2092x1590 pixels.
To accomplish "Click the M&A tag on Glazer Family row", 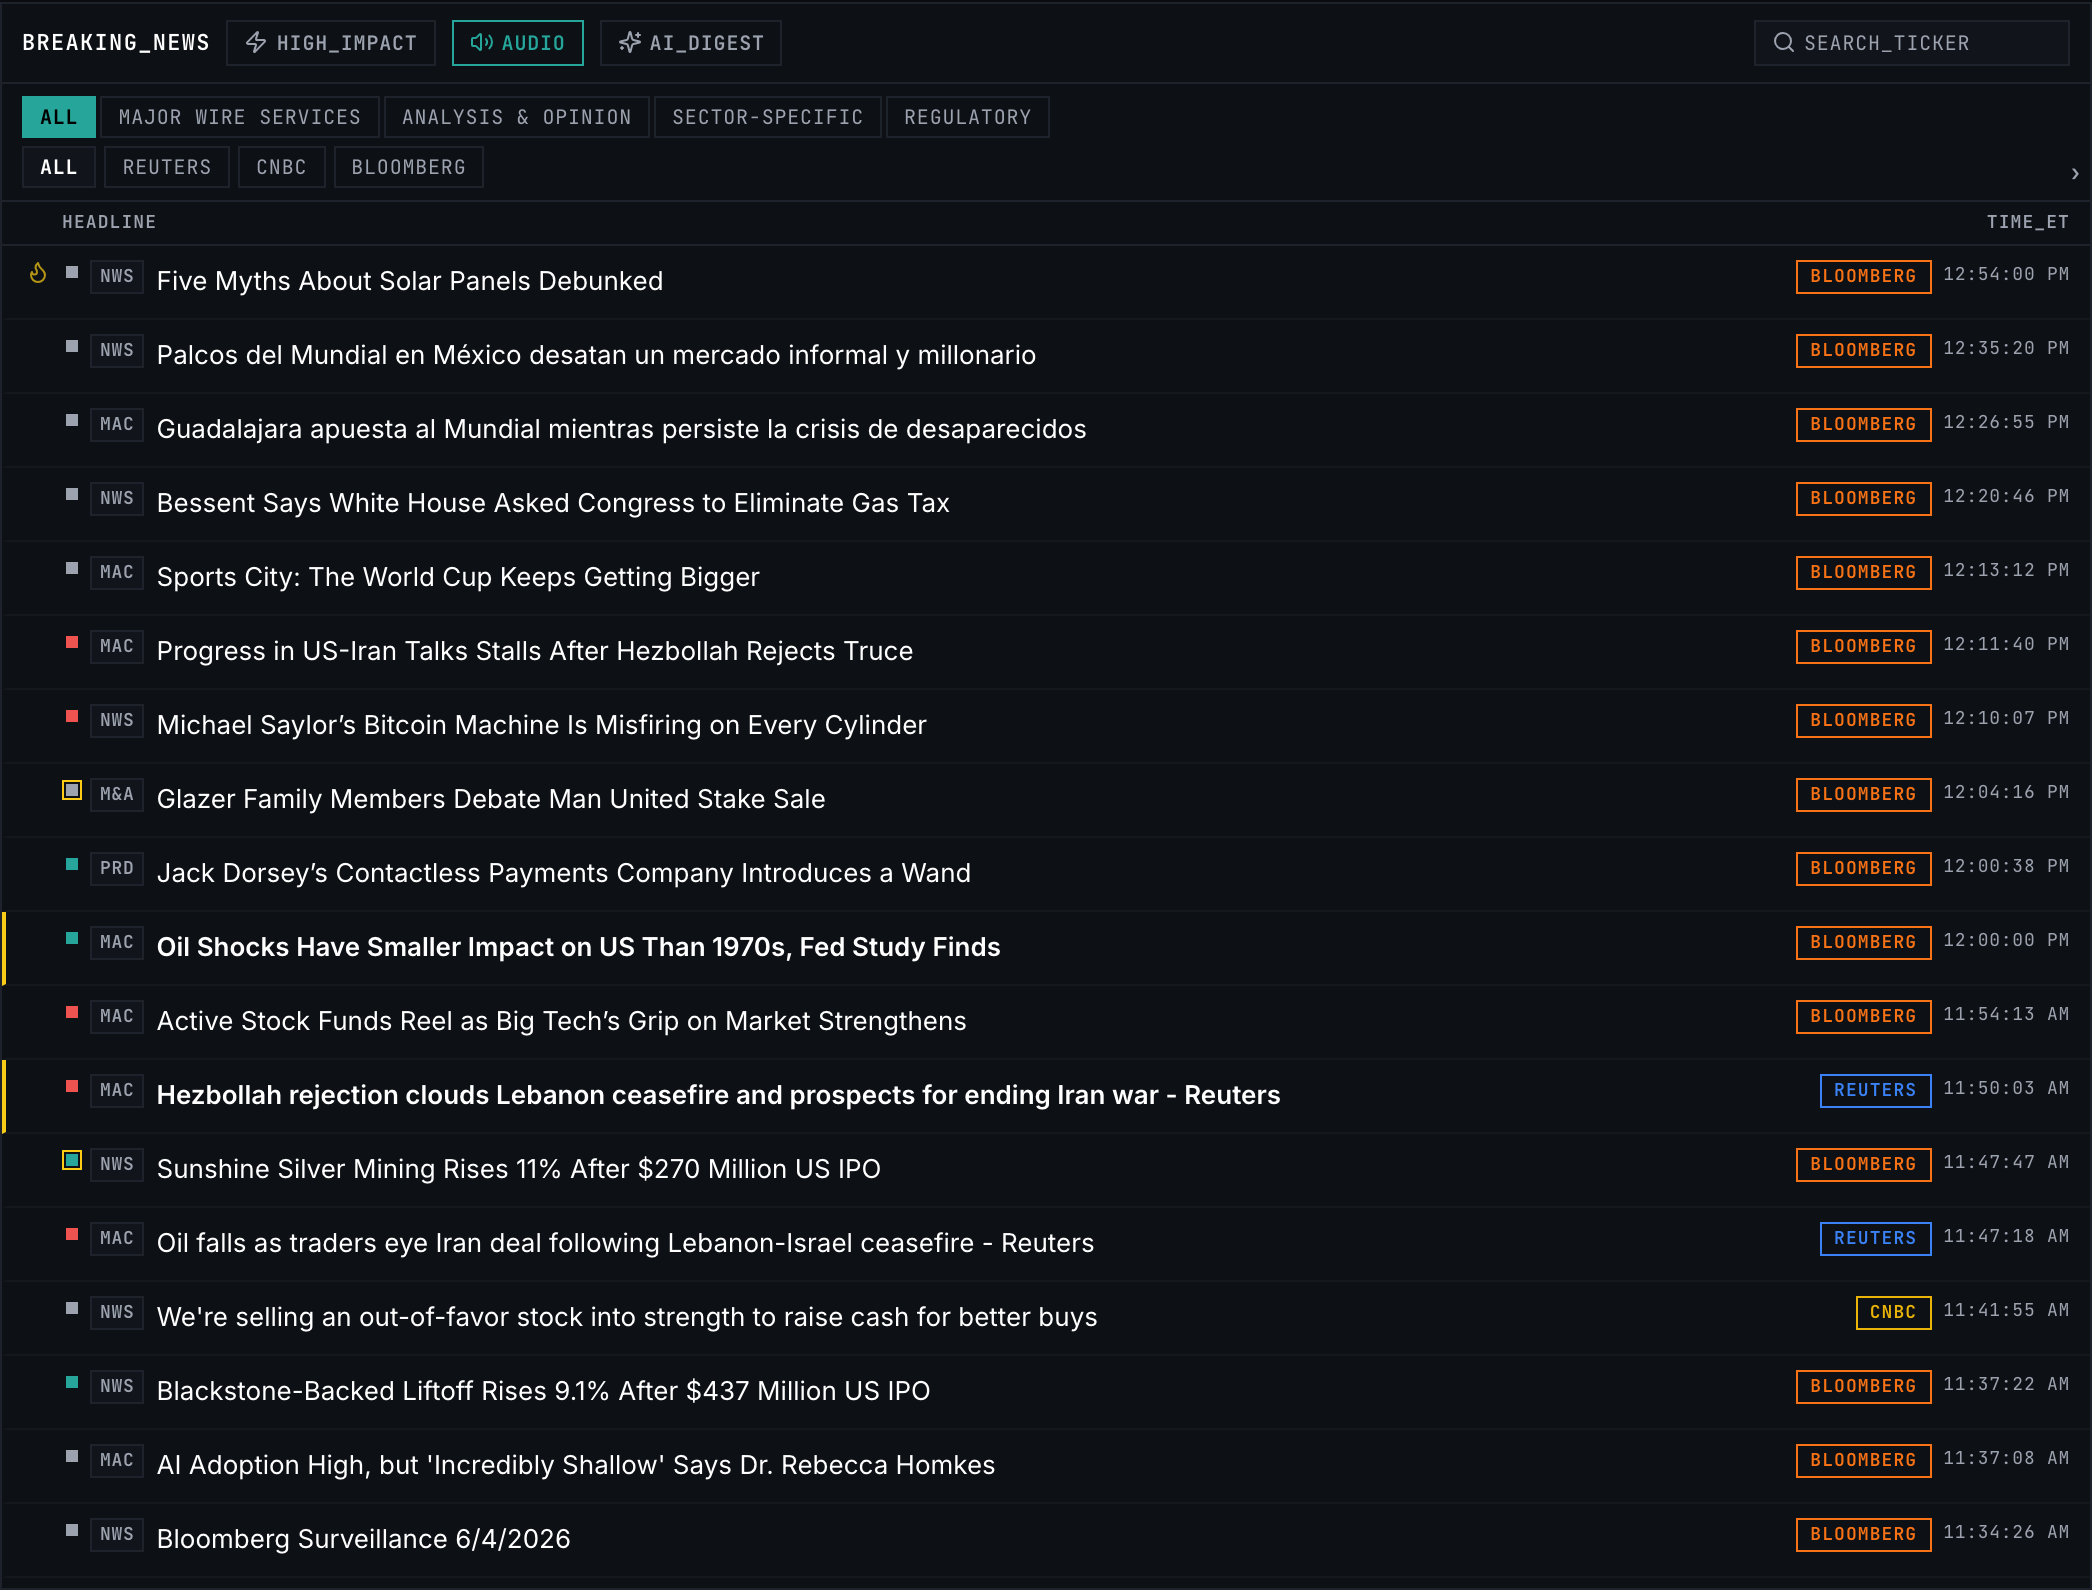I will click(117, 794).
